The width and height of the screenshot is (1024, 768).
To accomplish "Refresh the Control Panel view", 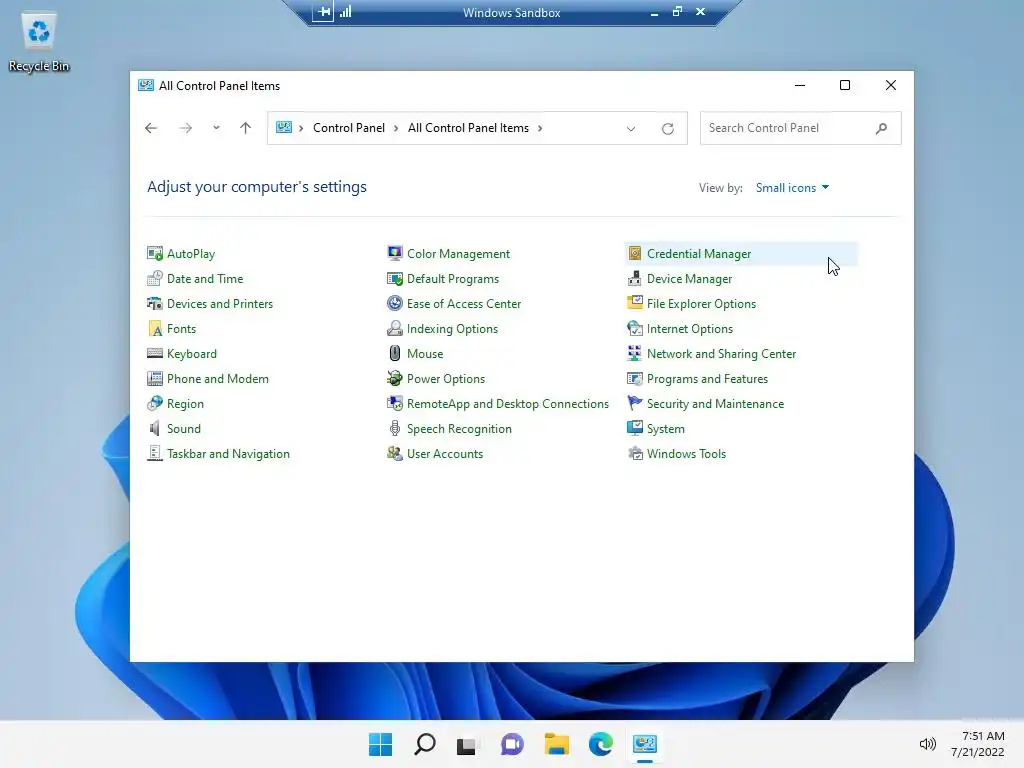I will coord(667,129).
